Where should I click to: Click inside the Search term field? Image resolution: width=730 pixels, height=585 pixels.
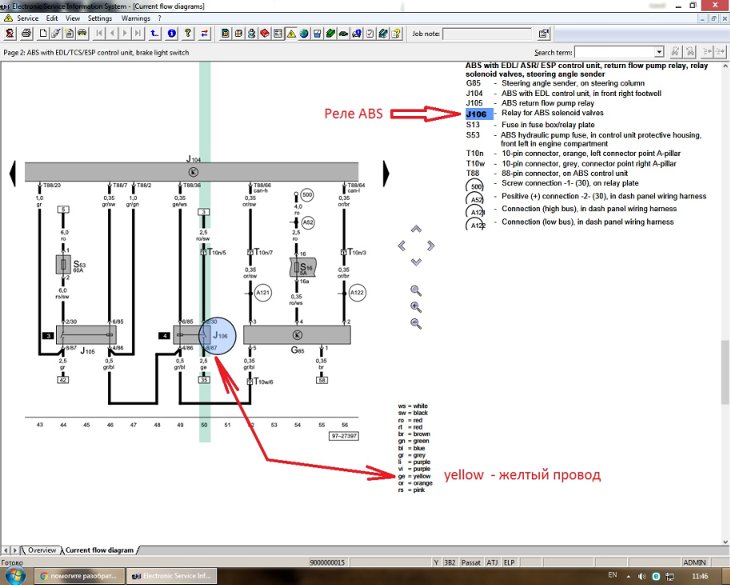(615, 52)
